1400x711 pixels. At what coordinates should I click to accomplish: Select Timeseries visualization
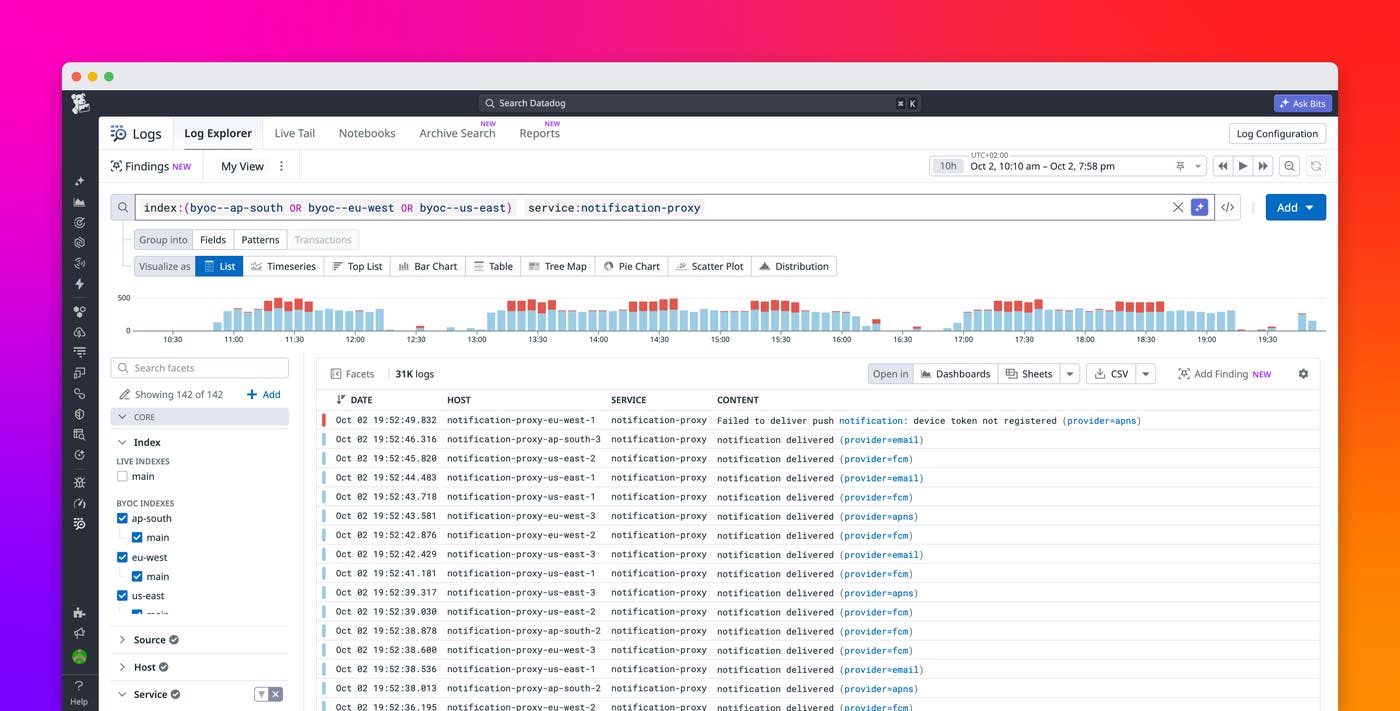click(284, 266)
